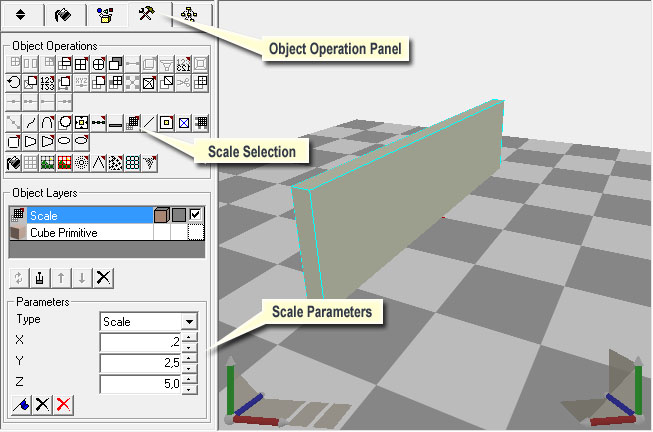Click the diagonal line operation icon

[x=149, y=122]
